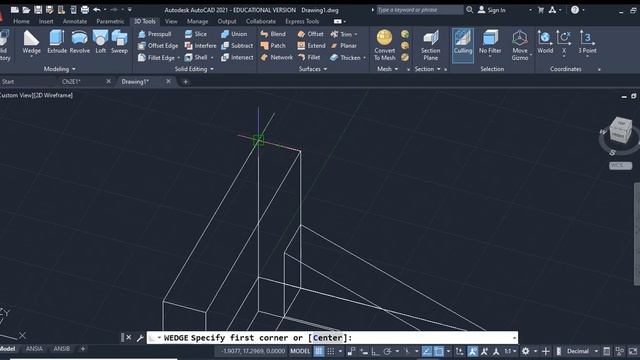
Task: Open the workspace gear dropdown
Action: 535,351
